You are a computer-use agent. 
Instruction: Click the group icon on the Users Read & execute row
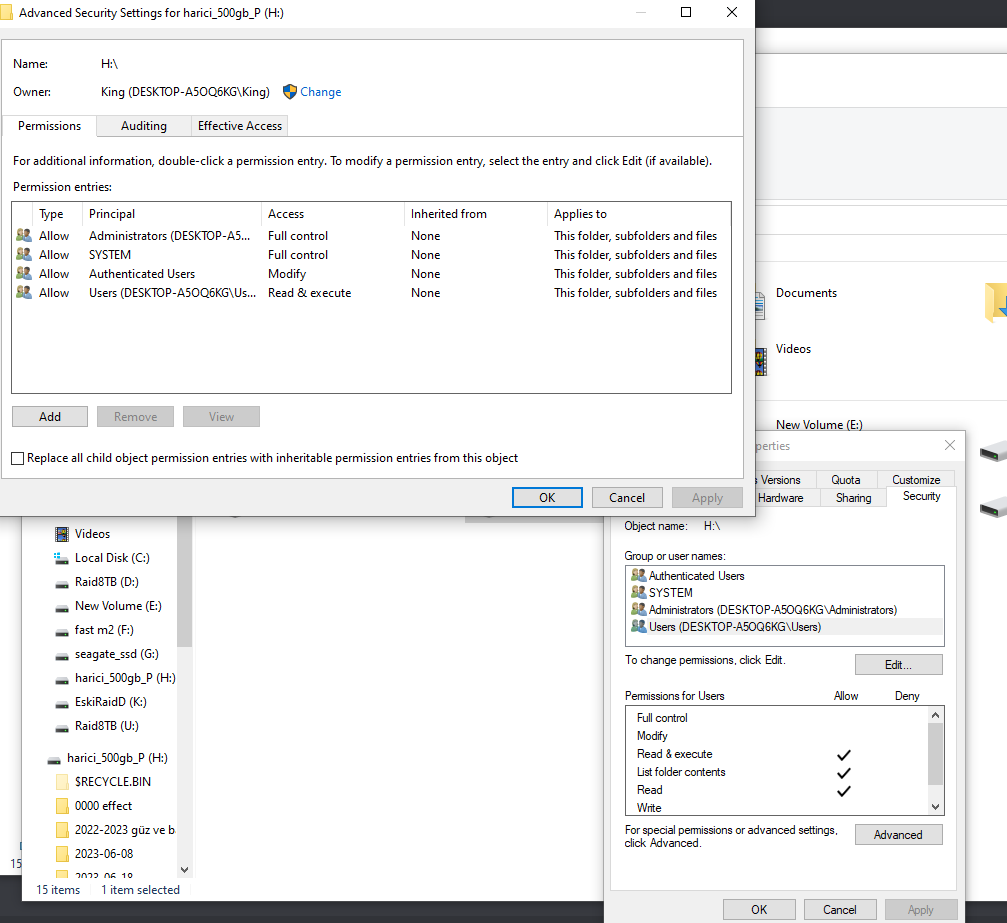click(24, 292)
